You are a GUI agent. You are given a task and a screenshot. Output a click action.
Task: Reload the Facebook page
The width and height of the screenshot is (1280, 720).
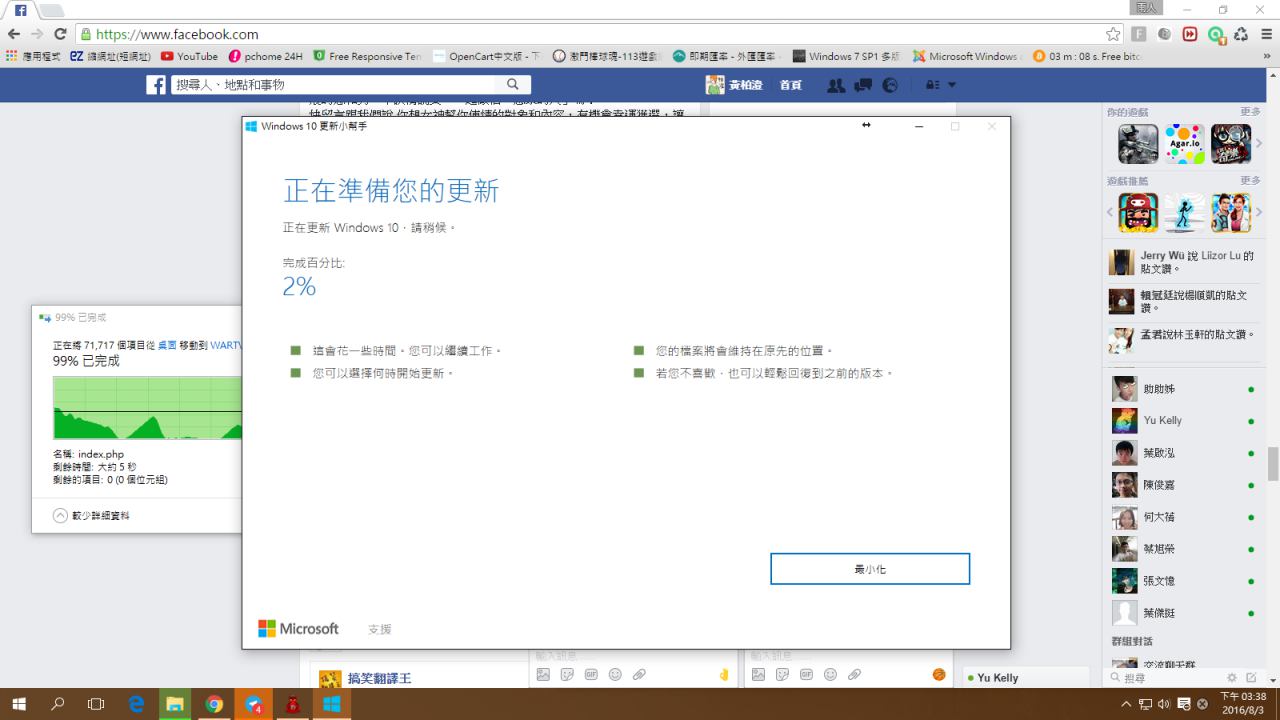pyautogui.click(x=60, y=34)
